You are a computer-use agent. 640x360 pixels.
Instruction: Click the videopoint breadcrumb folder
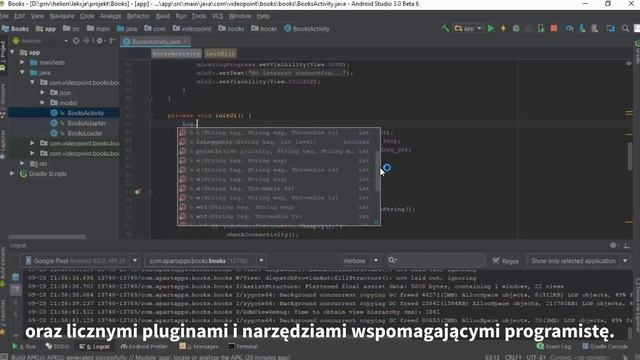pyautogui.click(x=192, y=29)
